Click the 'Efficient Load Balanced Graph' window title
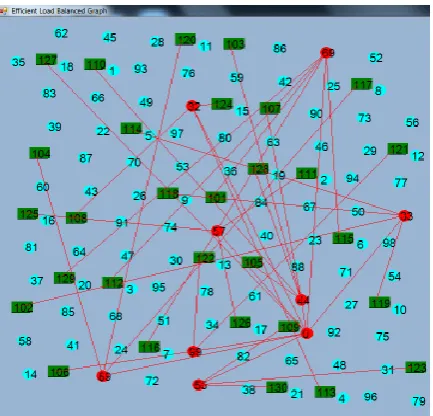Viewport: 433px width, 416px height. [x=59, y=11]
